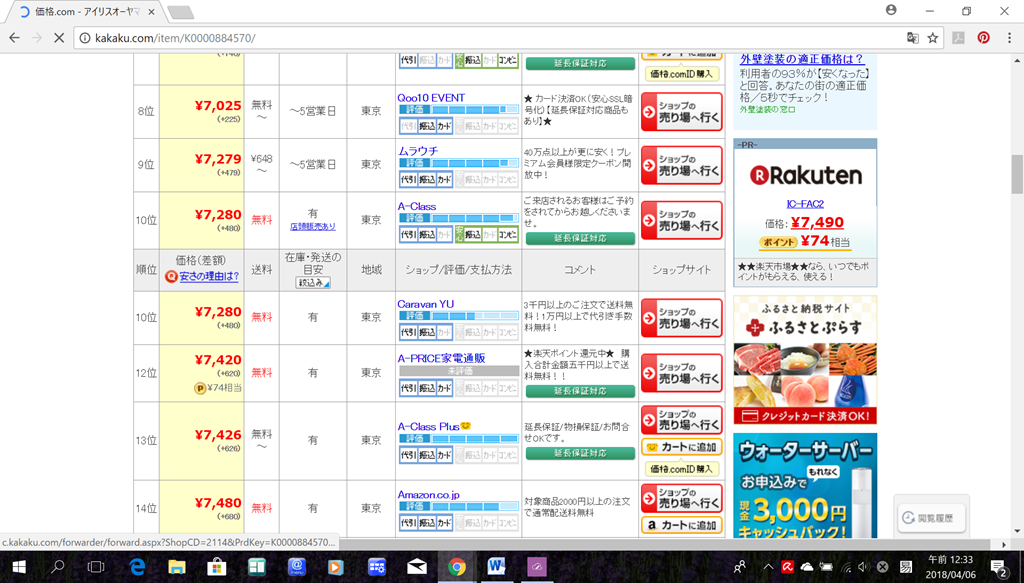This screenshot has width=1024, height=583.
Task: Open the Amazon.co.jp shop link
Action: [x=428, y=495]
